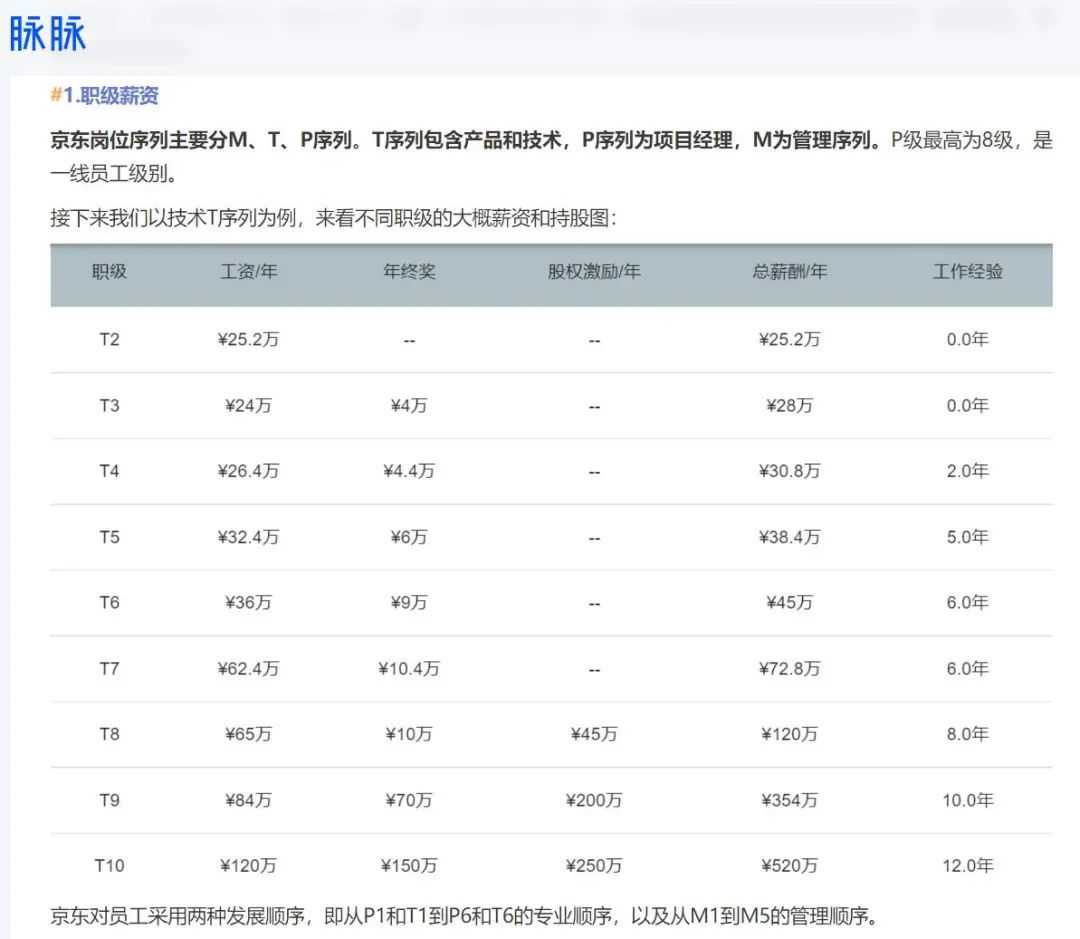Click the T6 total compensation ¥45万 cell
The width and height of the screenshot is (1080, 939).
tap(788, 603)
